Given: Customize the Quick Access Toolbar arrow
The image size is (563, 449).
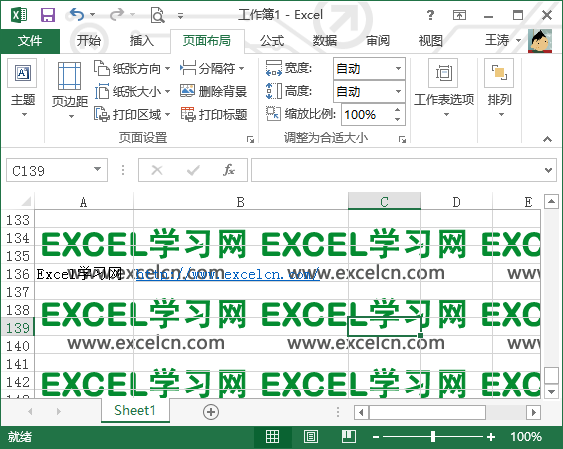Looking at the screenshot, I should point(181,15).
